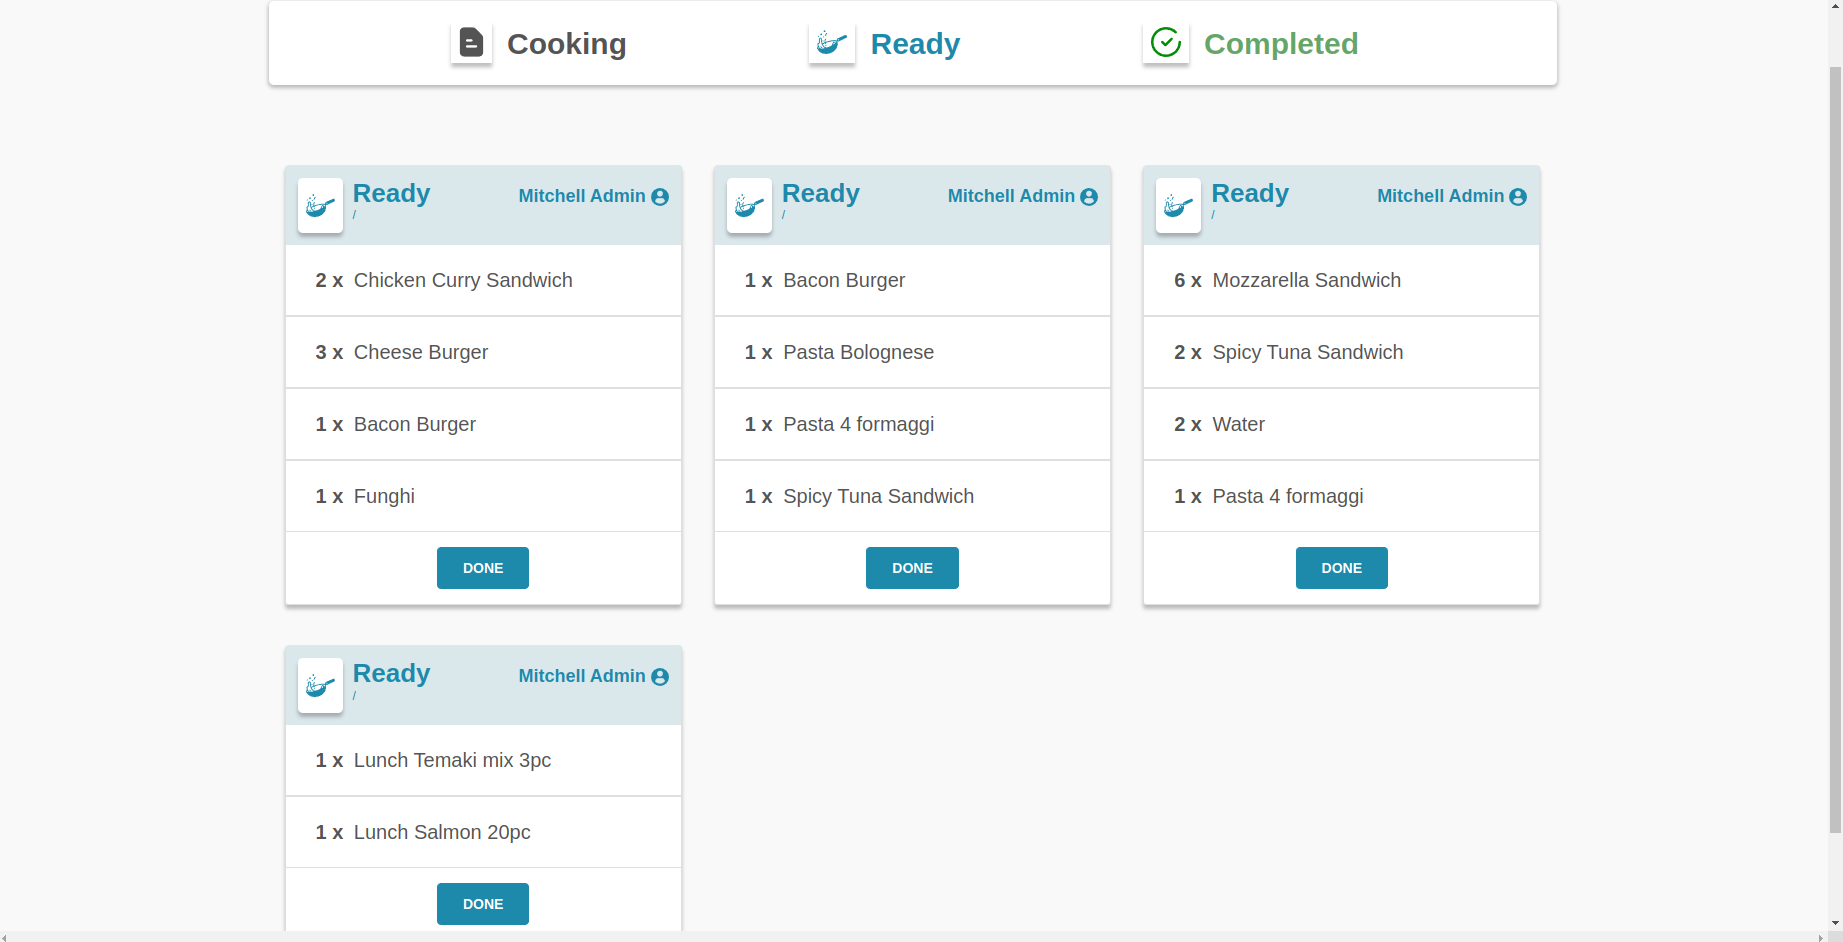The width and height of the screenshot is (1843, 942).
Task: Click pan icon on Lunch Temaki order card
Action: (x=320, y=686)
